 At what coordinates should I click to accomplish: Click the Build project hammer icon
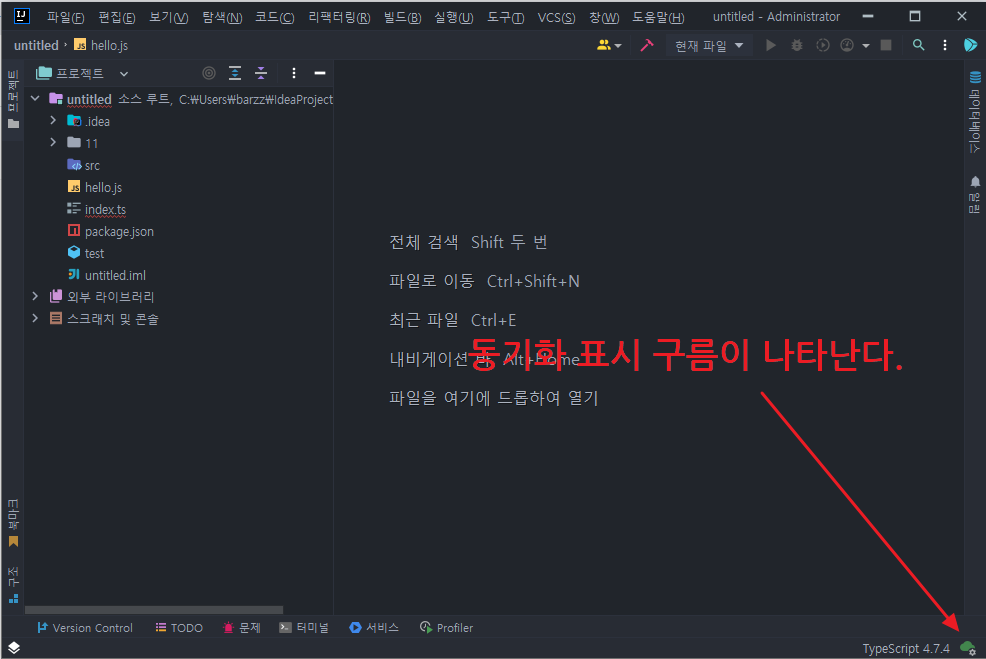click(647, 45)
